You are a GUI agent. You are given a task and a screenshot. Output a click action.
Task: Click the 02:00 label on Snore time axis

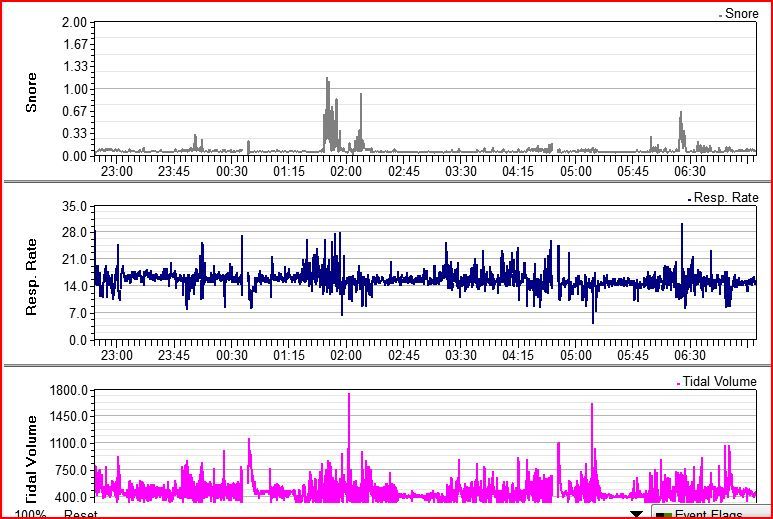tap(346, 171)
